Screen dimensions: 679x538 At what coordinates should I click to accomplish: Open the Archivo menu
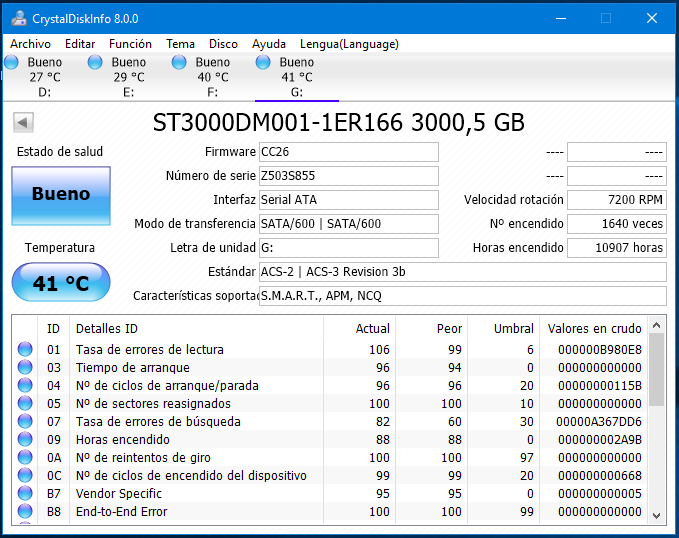coord(31,44)
